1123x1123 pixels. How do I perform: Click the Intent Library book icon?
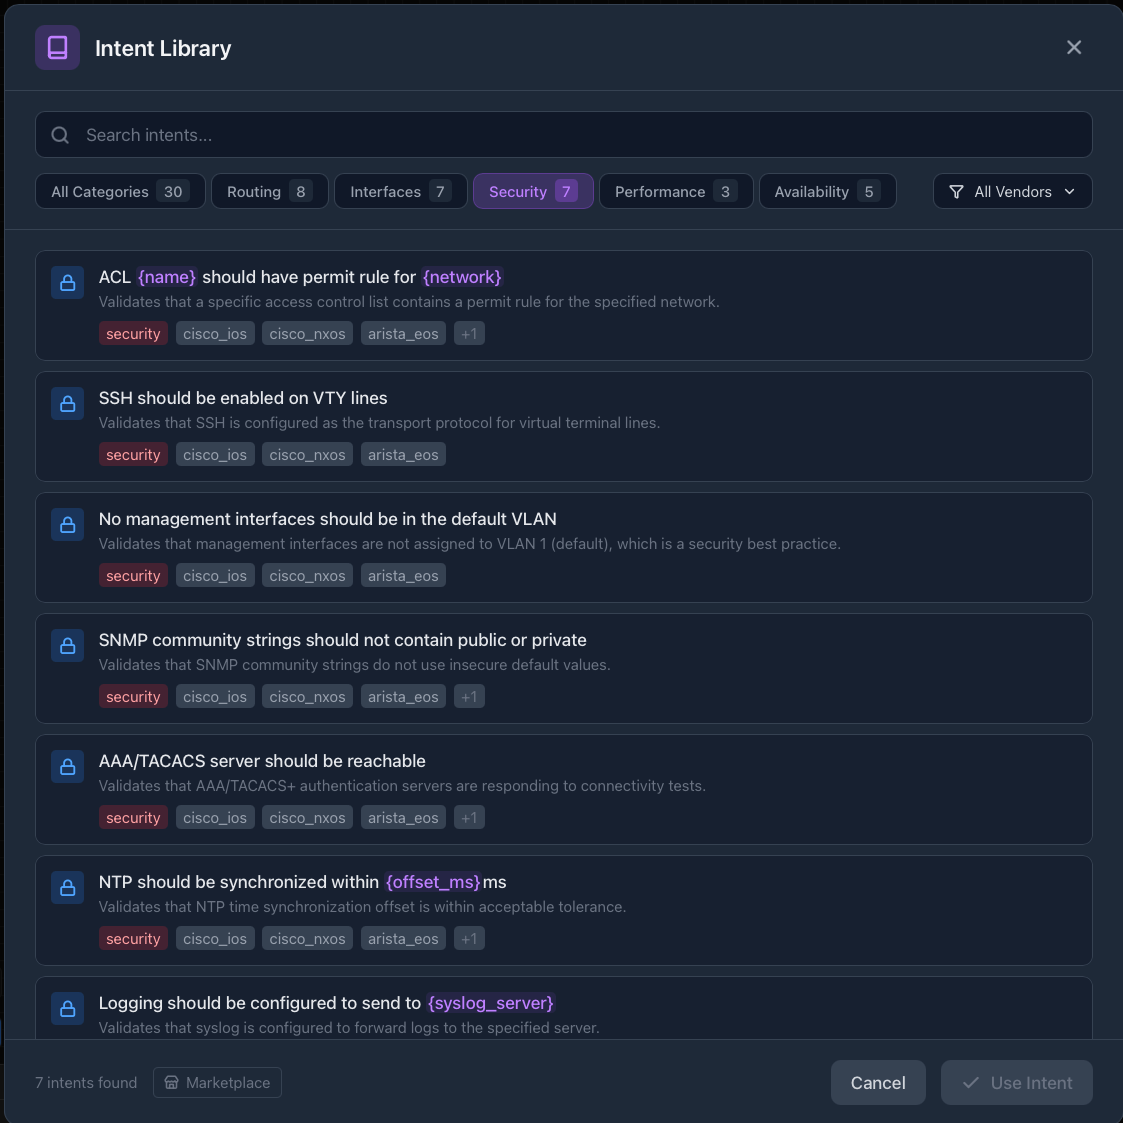[57, 48]
